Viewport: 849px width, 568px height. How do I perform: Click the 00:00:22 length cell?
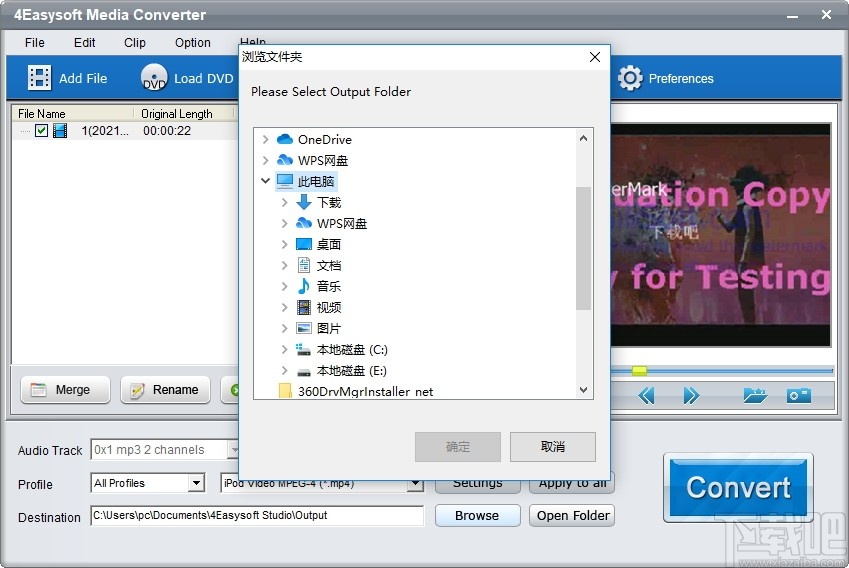(x=167, y=130)
